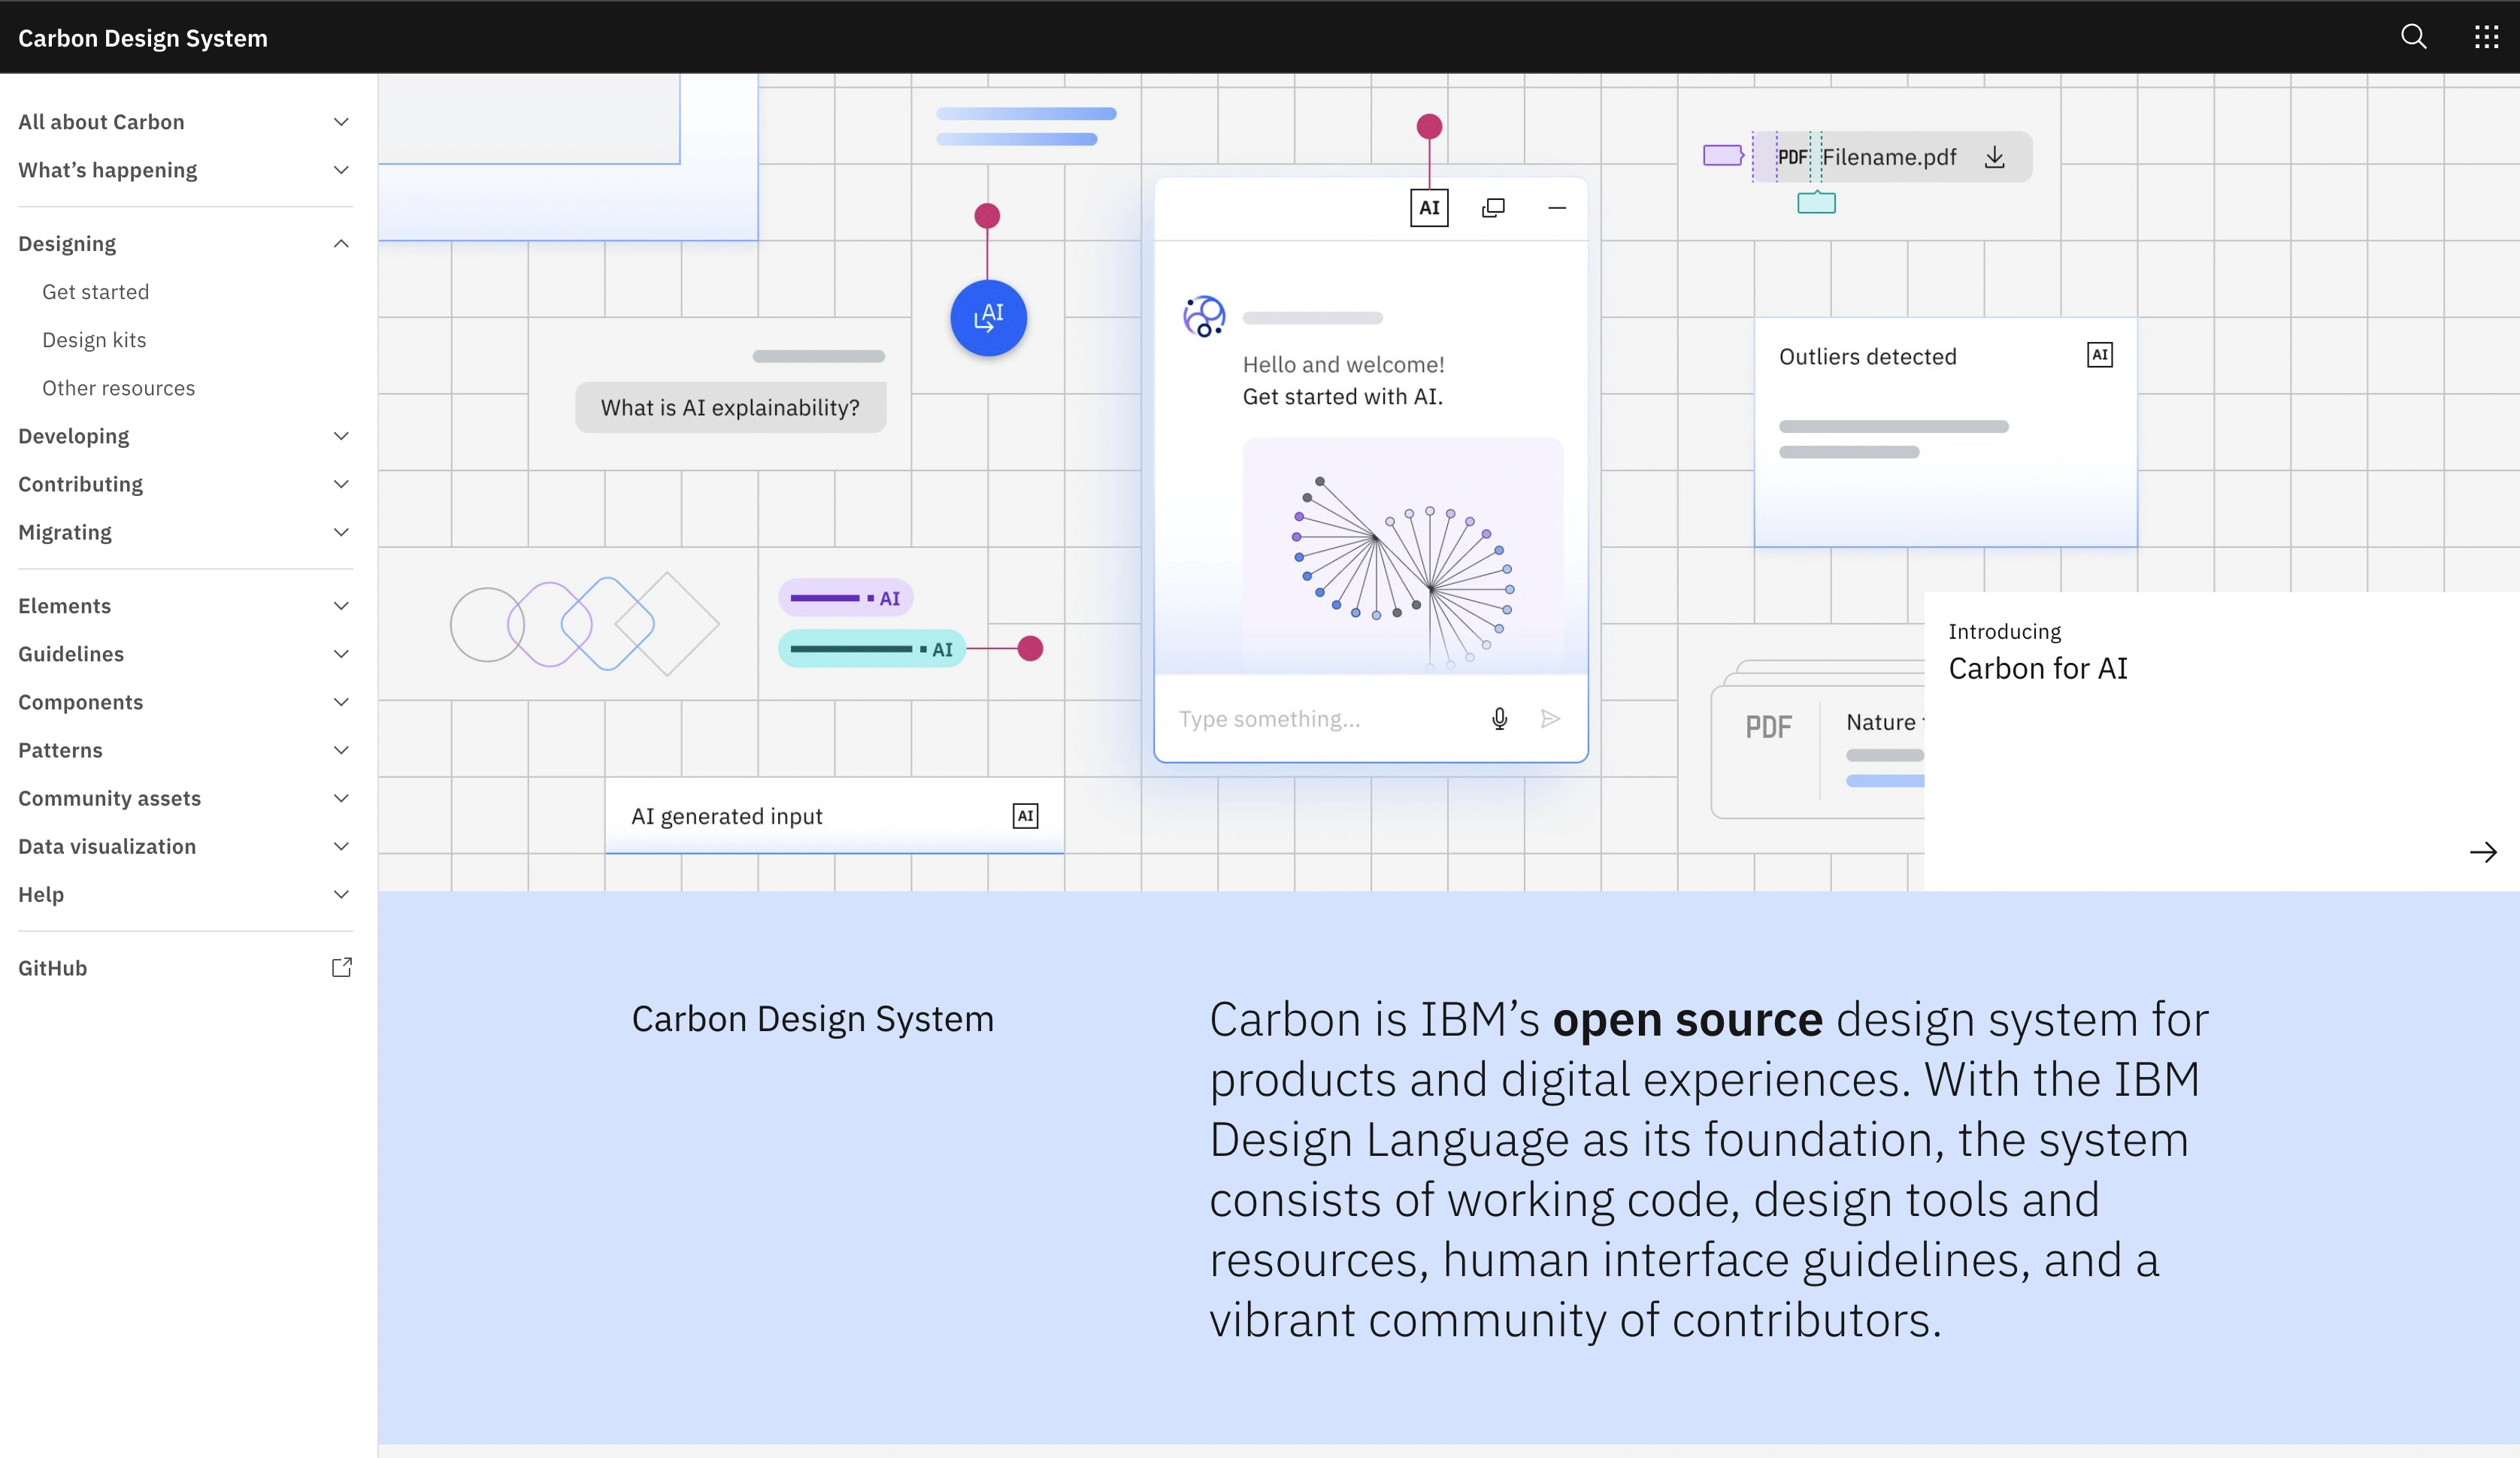Click the blue circular AI button
Viewport: 2520px width, 1458px height.
(988, 318)
